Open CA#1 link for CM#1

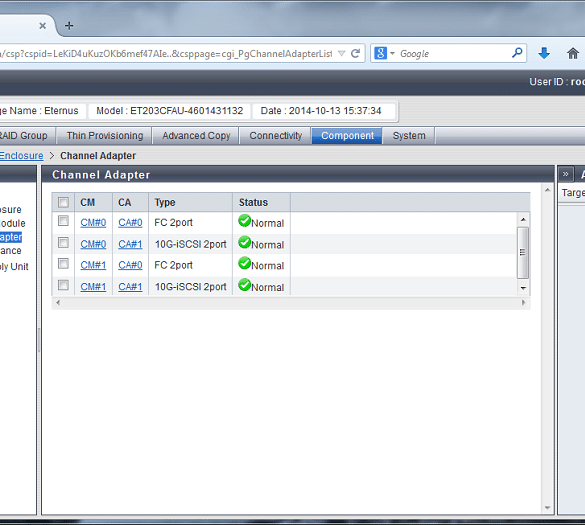(x=130, y=287)
